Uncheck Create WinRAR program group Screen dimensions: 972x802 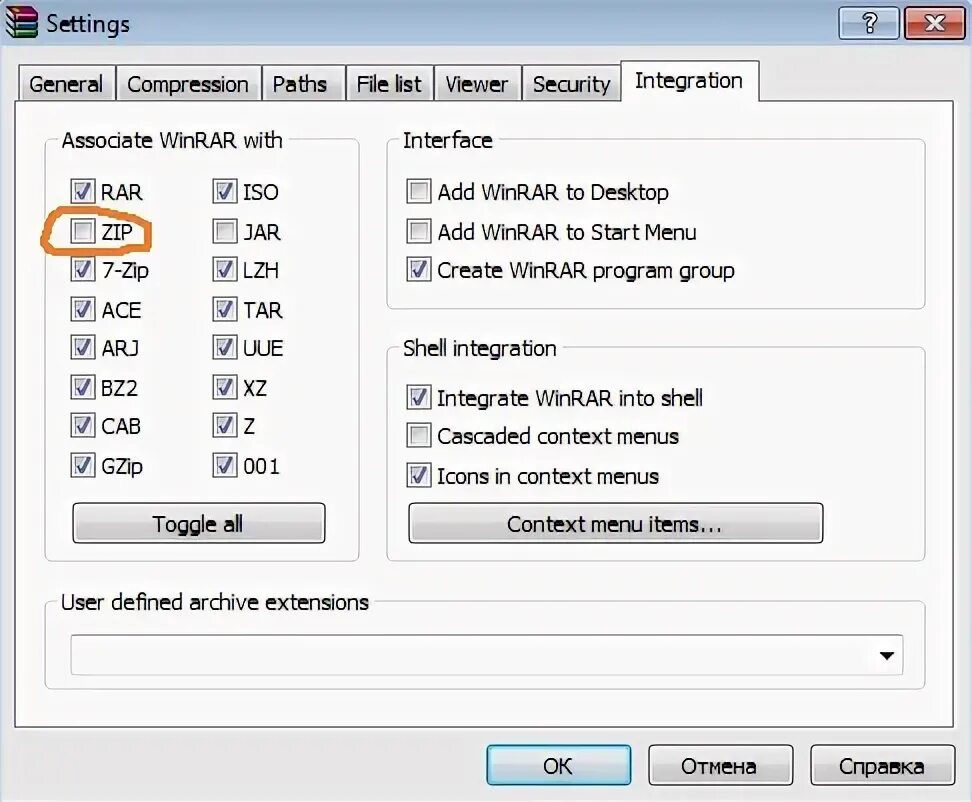418,270
